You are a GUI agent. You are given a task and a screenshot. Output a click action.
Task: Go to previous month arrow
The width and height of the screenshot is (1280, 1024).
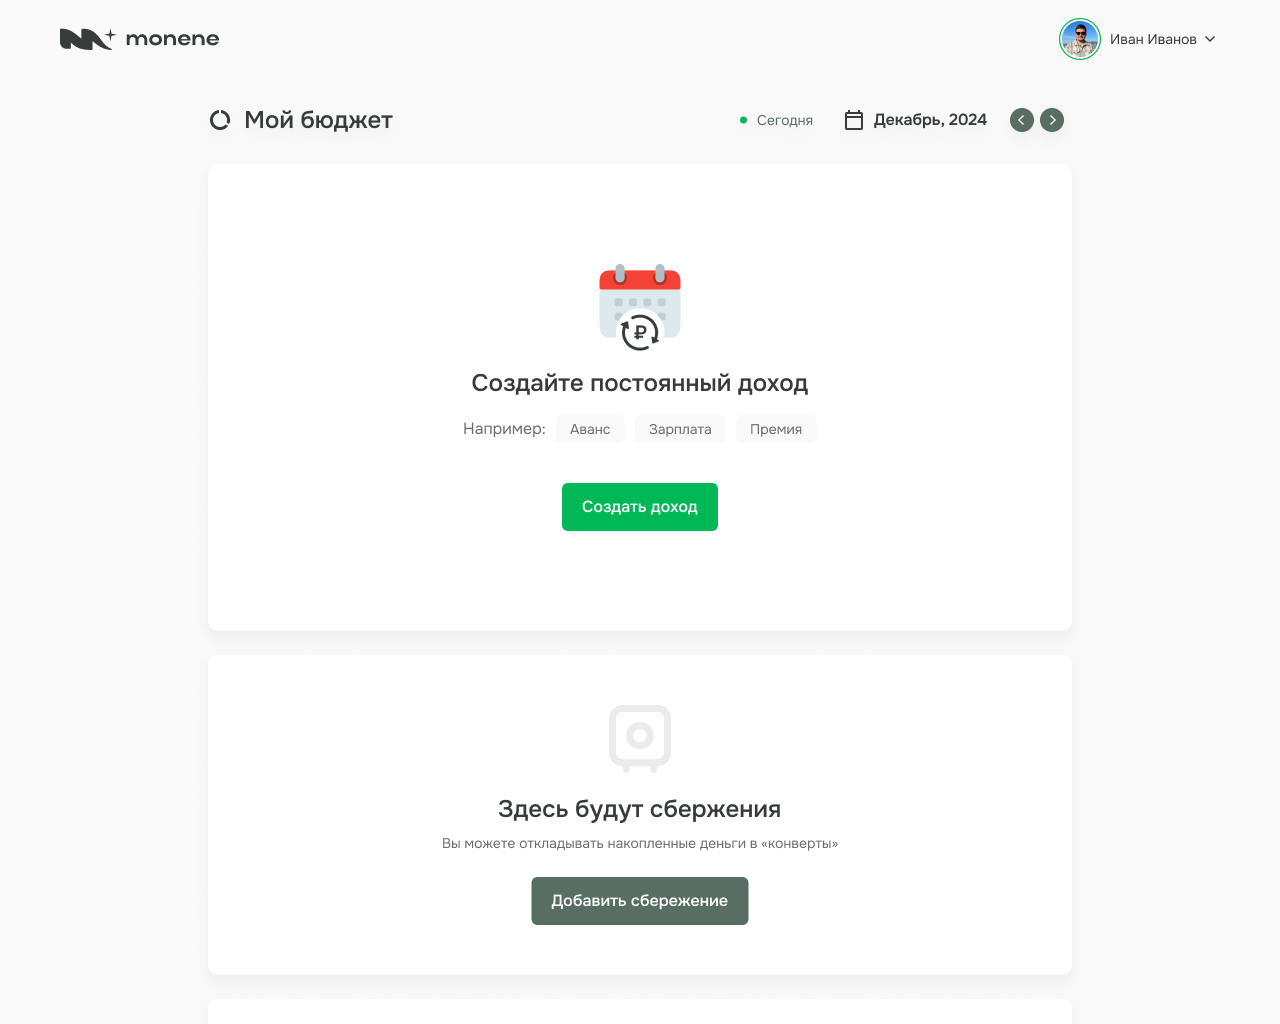[1022, 120]
